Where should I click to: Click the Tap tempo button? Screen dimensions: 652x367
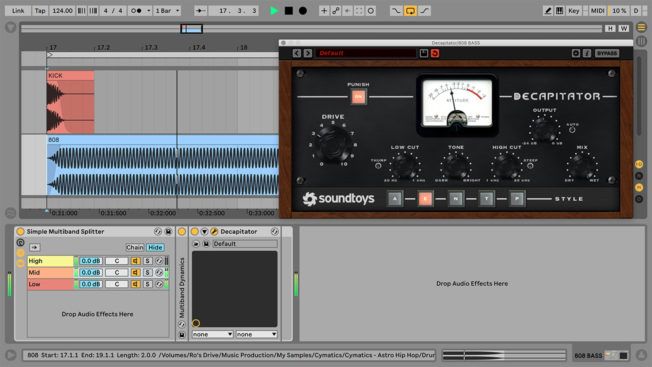(x=40, y=11)
